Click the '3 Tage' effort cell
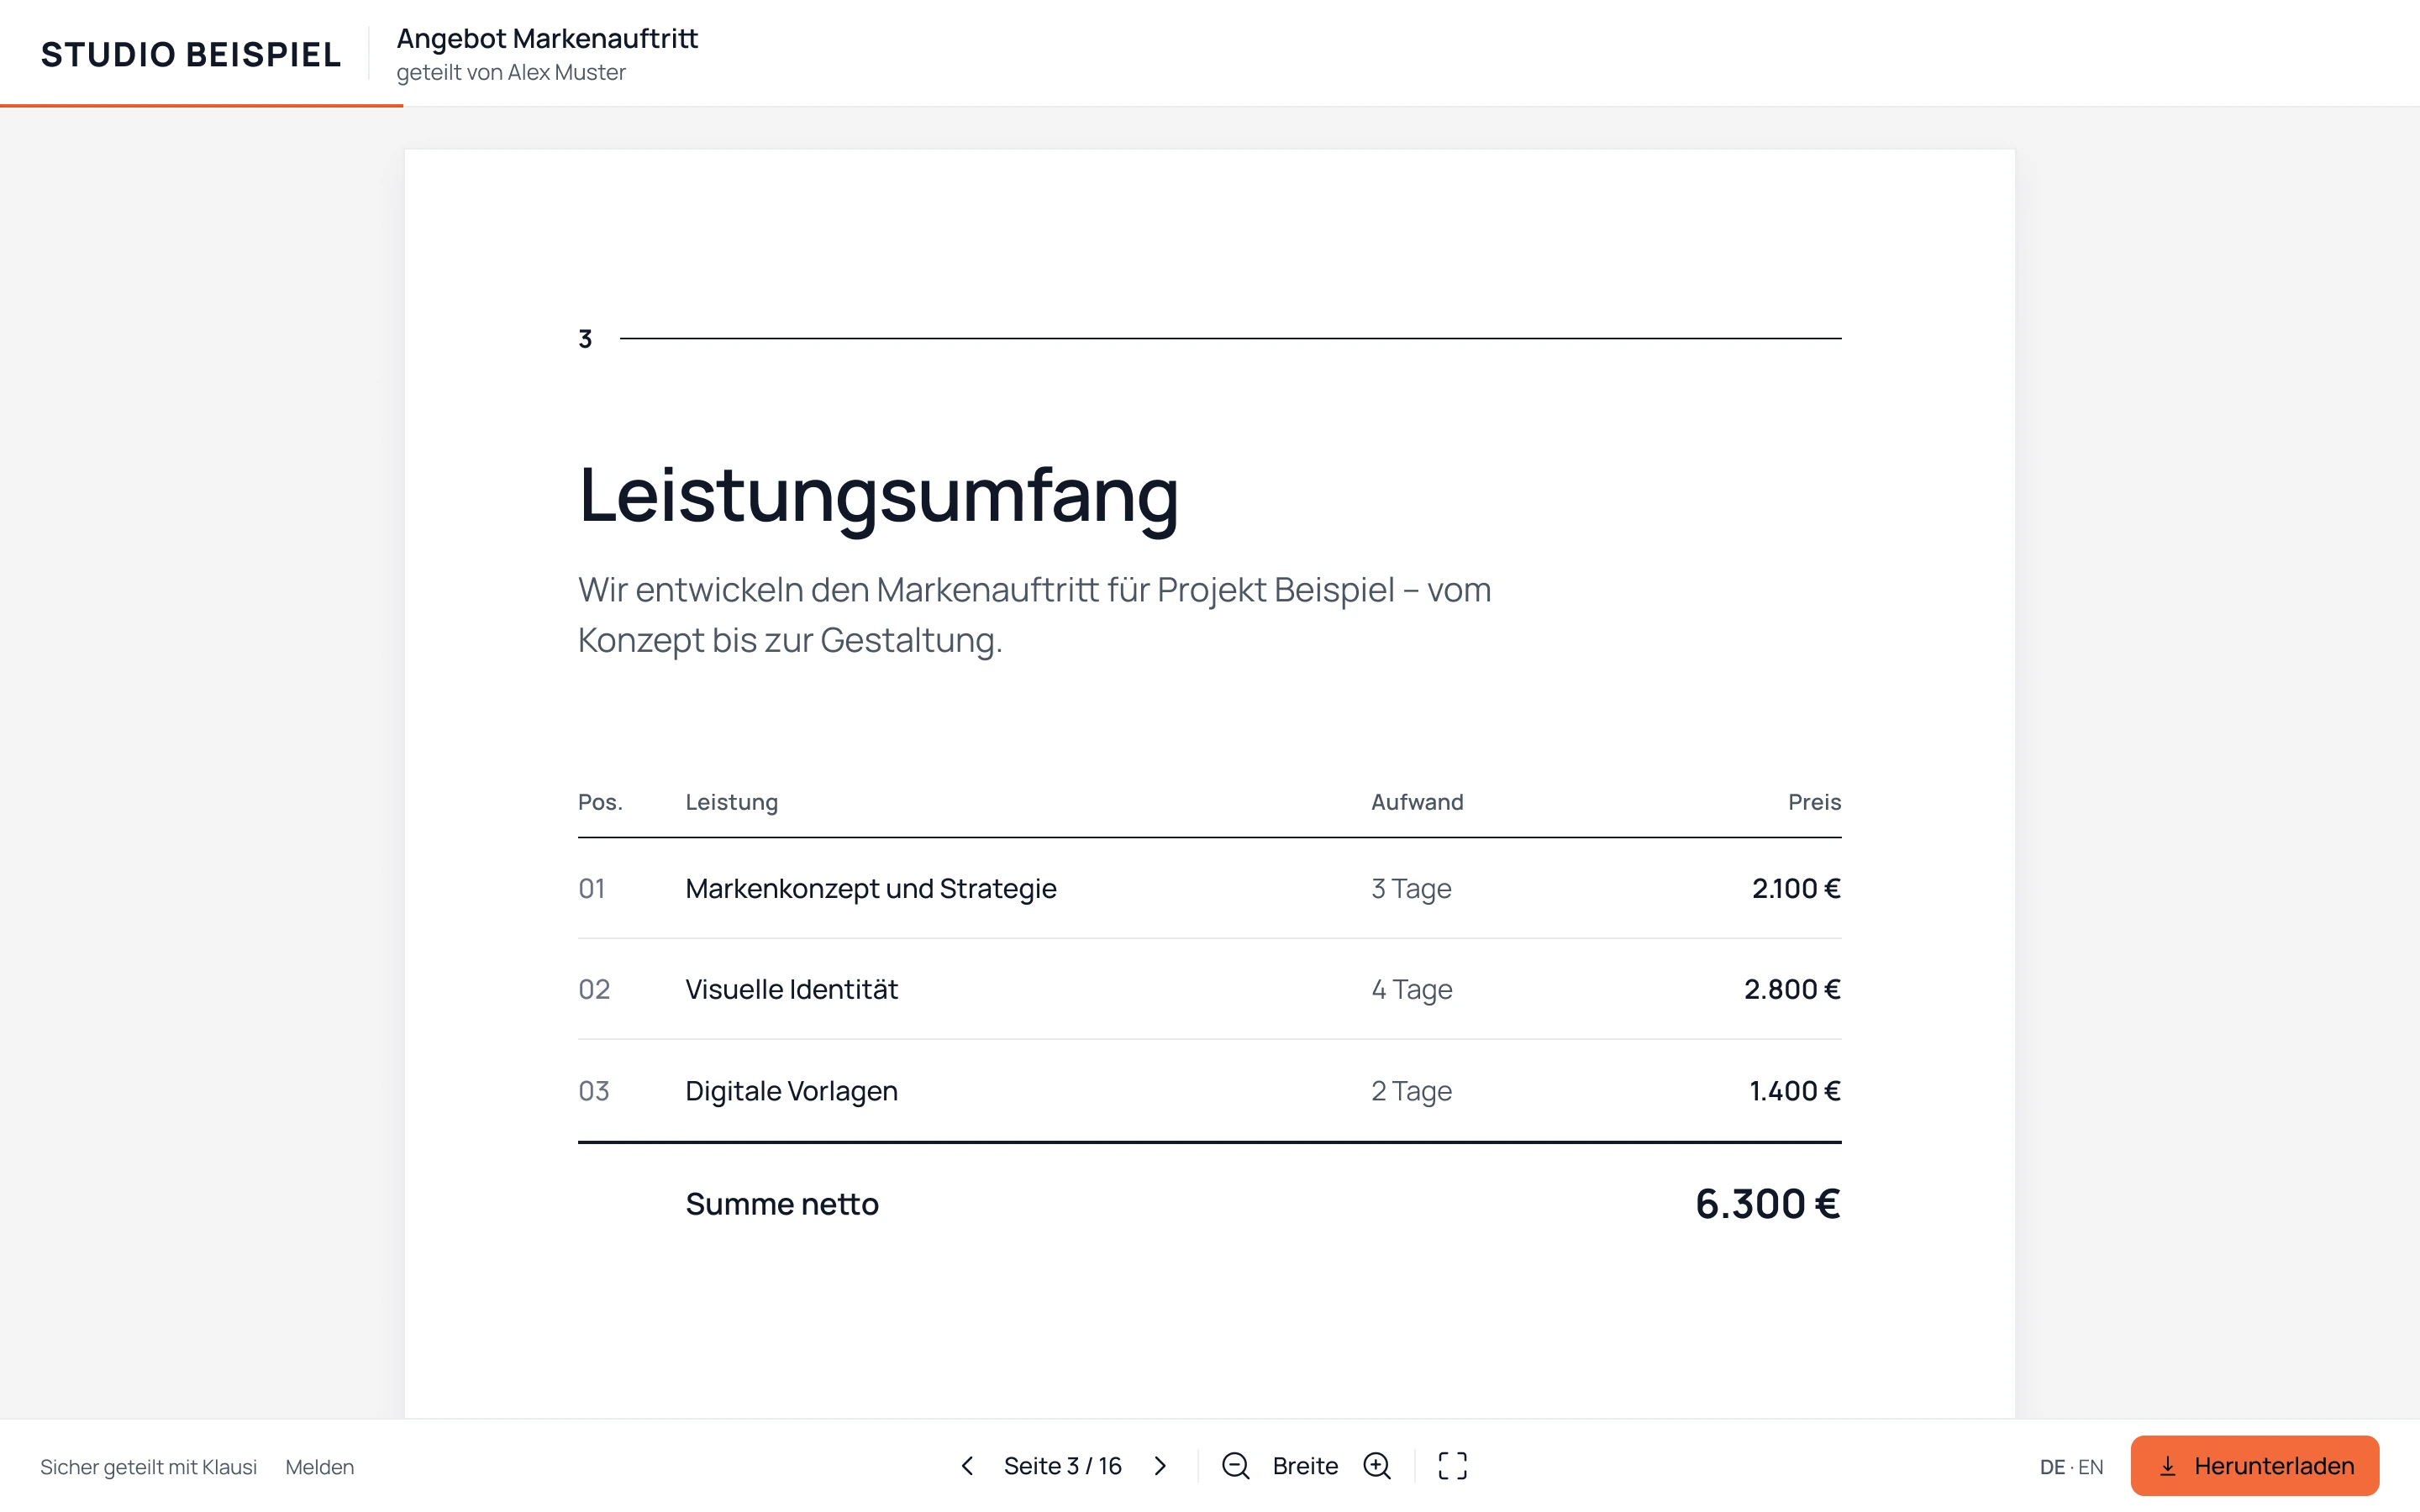 1411,888
